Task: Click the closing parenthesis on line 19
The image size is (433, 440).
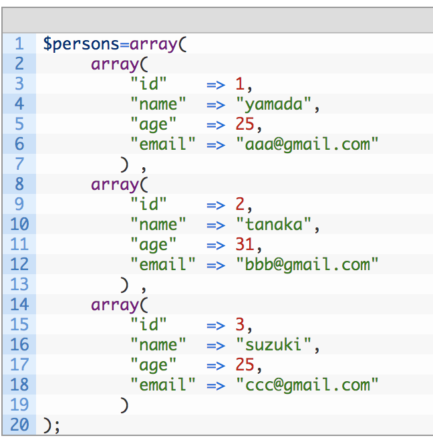Action: 124,405
